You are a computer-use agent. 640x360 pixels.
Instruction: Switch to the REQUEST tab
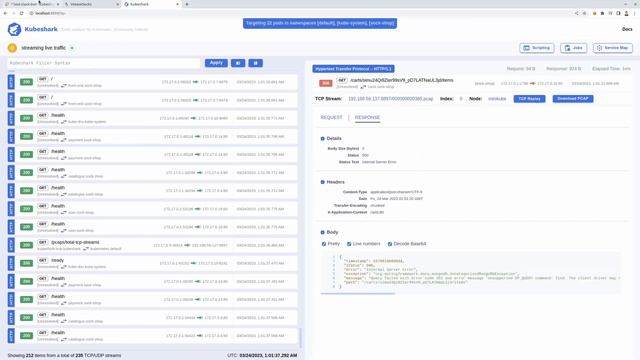coord(331,118)
